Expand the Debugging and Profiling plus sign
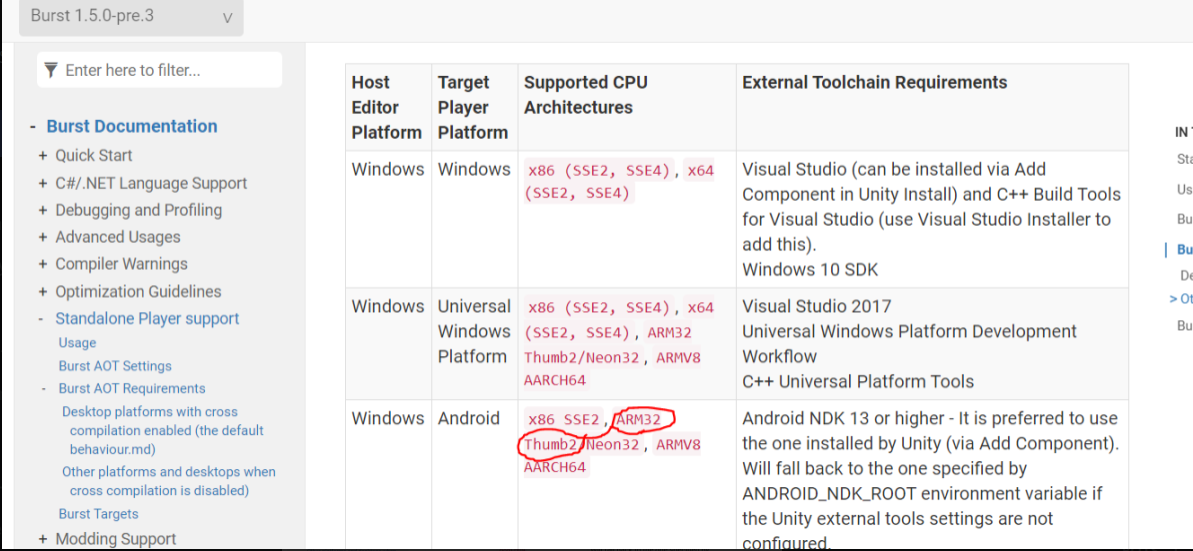 [x=43, y=211]
